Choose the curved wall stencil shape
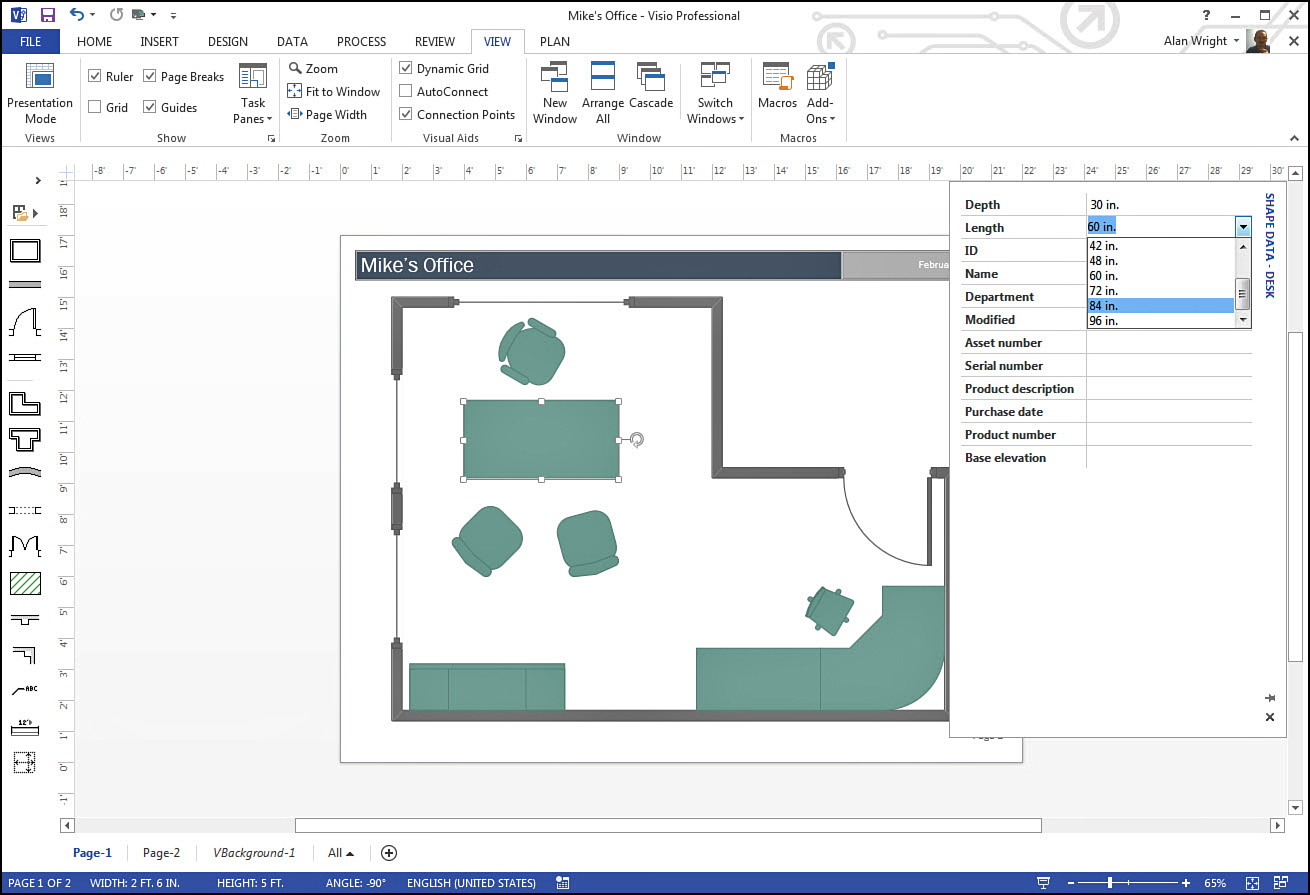Viewport: 1310px width, 895px height. (25, 472)
